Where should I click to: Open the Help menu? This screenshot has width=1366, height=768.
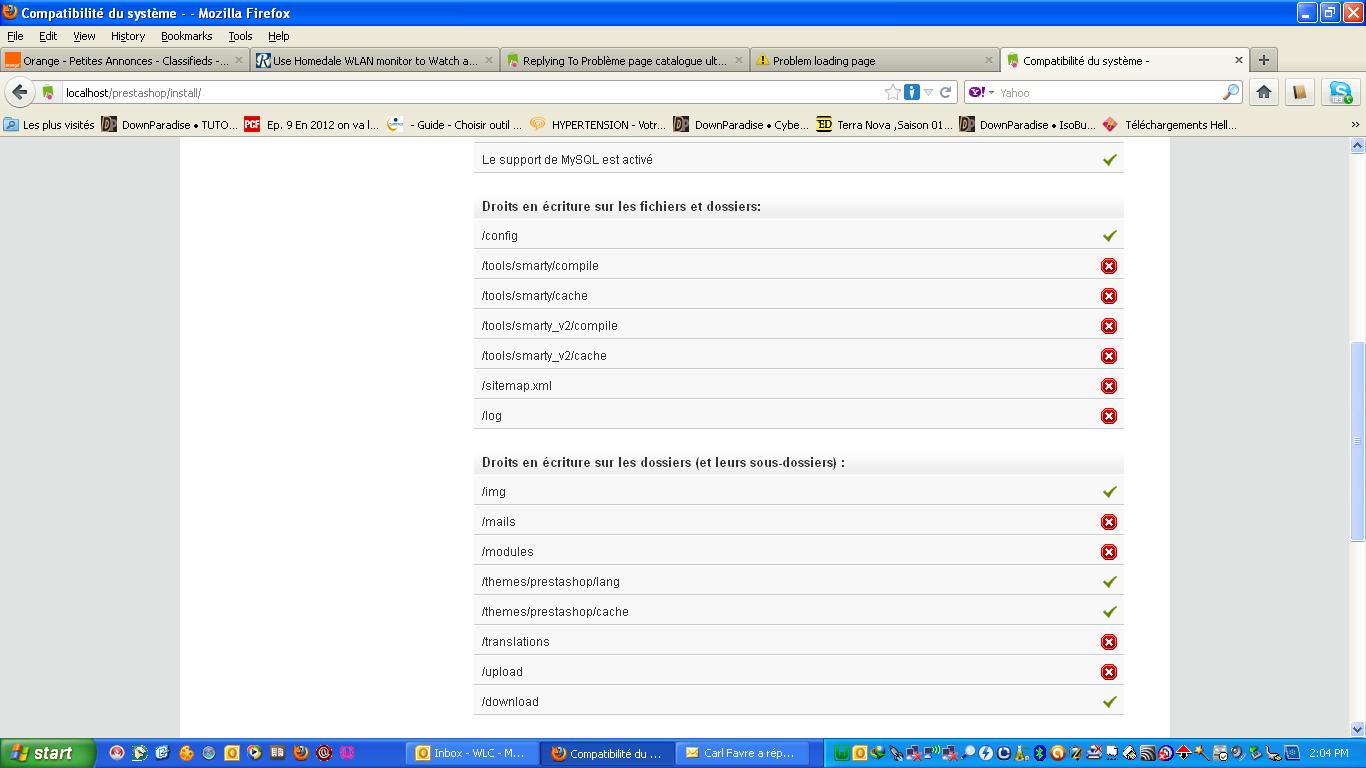279,36
